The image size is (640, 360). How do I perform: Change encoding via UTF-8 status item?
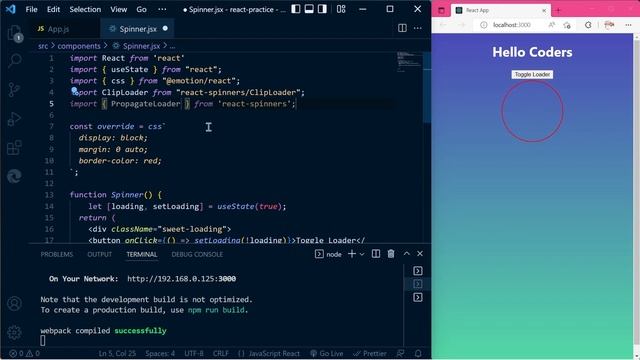point(194,353)
